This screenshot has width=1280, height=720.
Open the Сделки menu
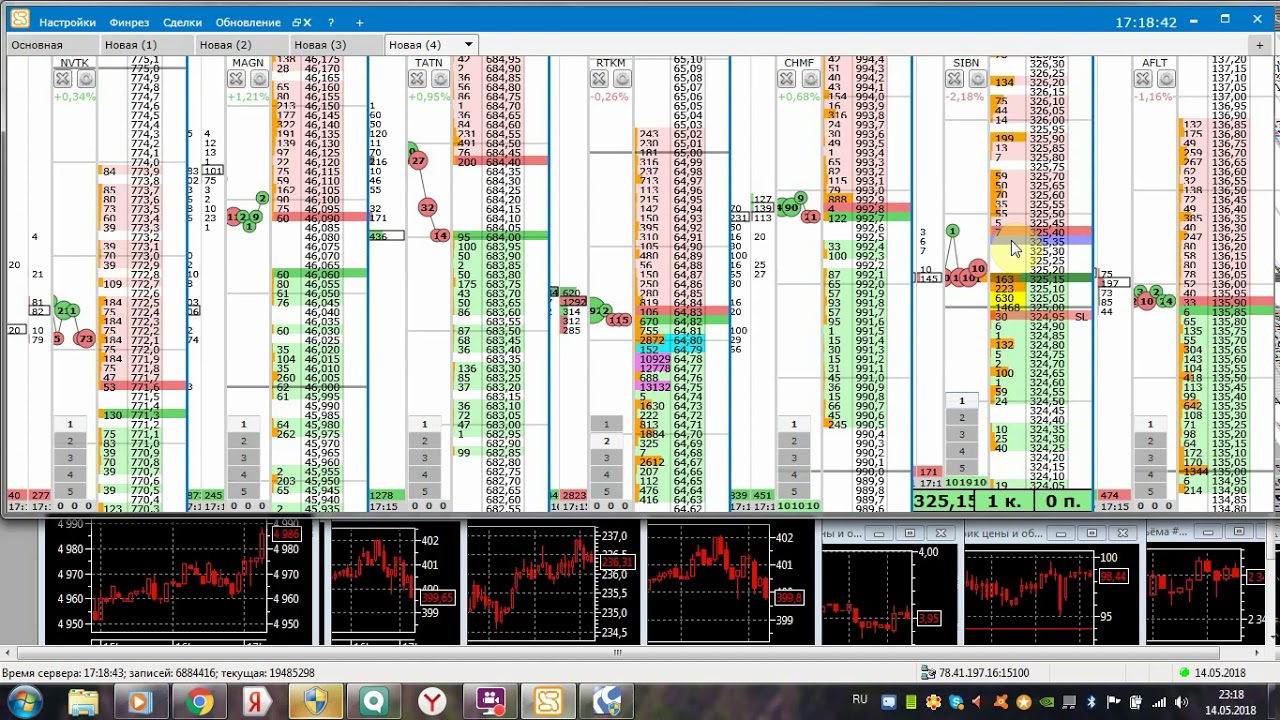pyautogui.click(x=182, y=22)
